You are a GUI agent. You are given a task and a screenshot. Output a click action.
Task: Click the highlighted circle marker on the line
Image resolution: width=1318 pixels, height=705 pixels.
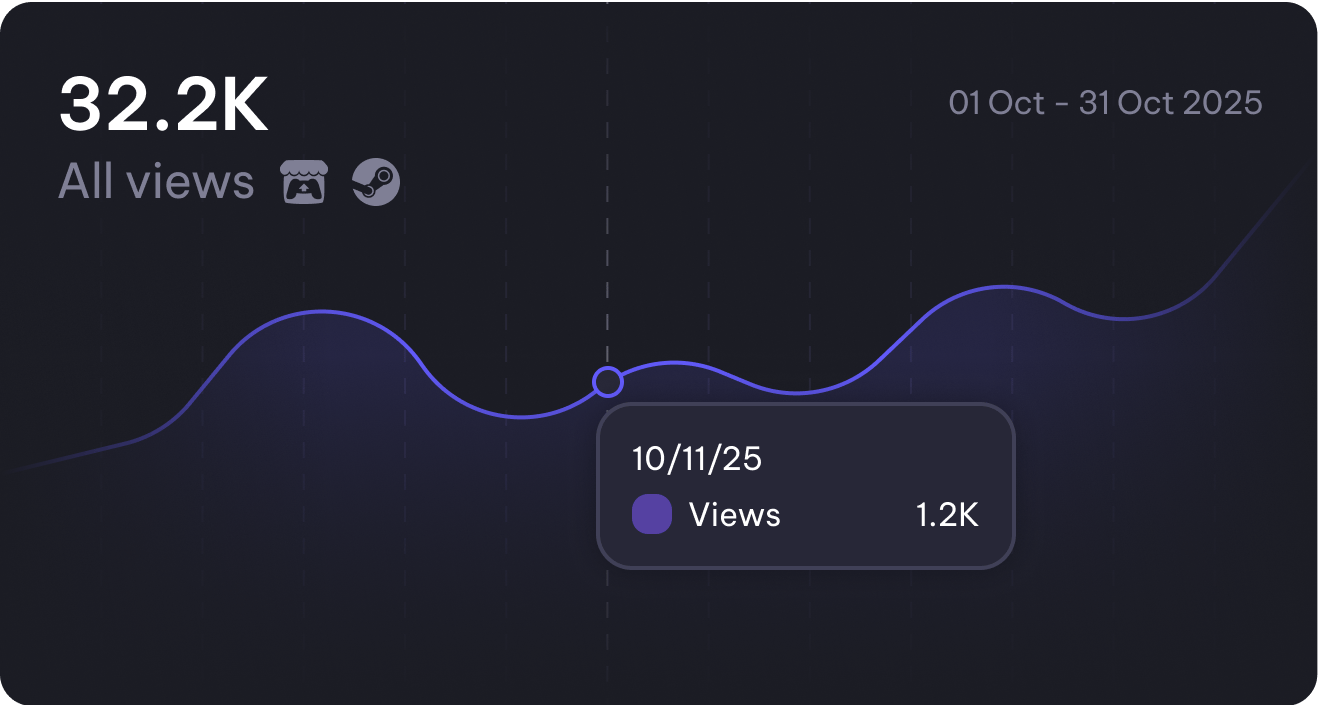click(x=607, y=381)
